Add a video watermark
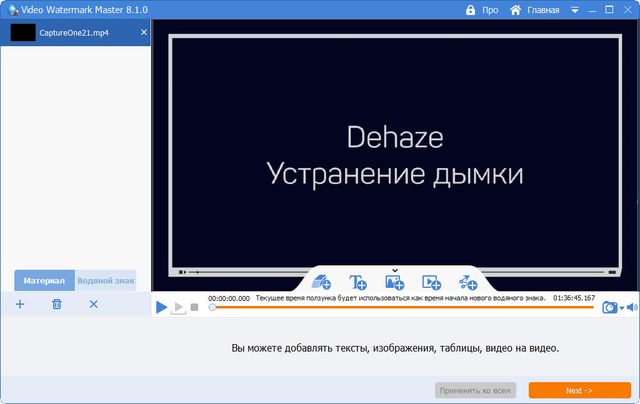The width and height of the screenshot is (640, 404). click(431, 283)
